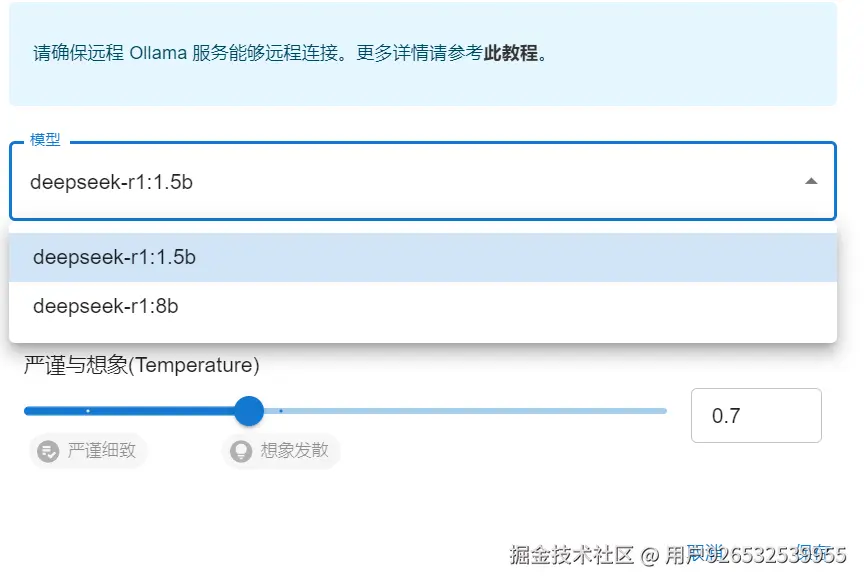Click the Temperature slider thumb
Screen dimensions: 864x584
click(x=248, y=411)
